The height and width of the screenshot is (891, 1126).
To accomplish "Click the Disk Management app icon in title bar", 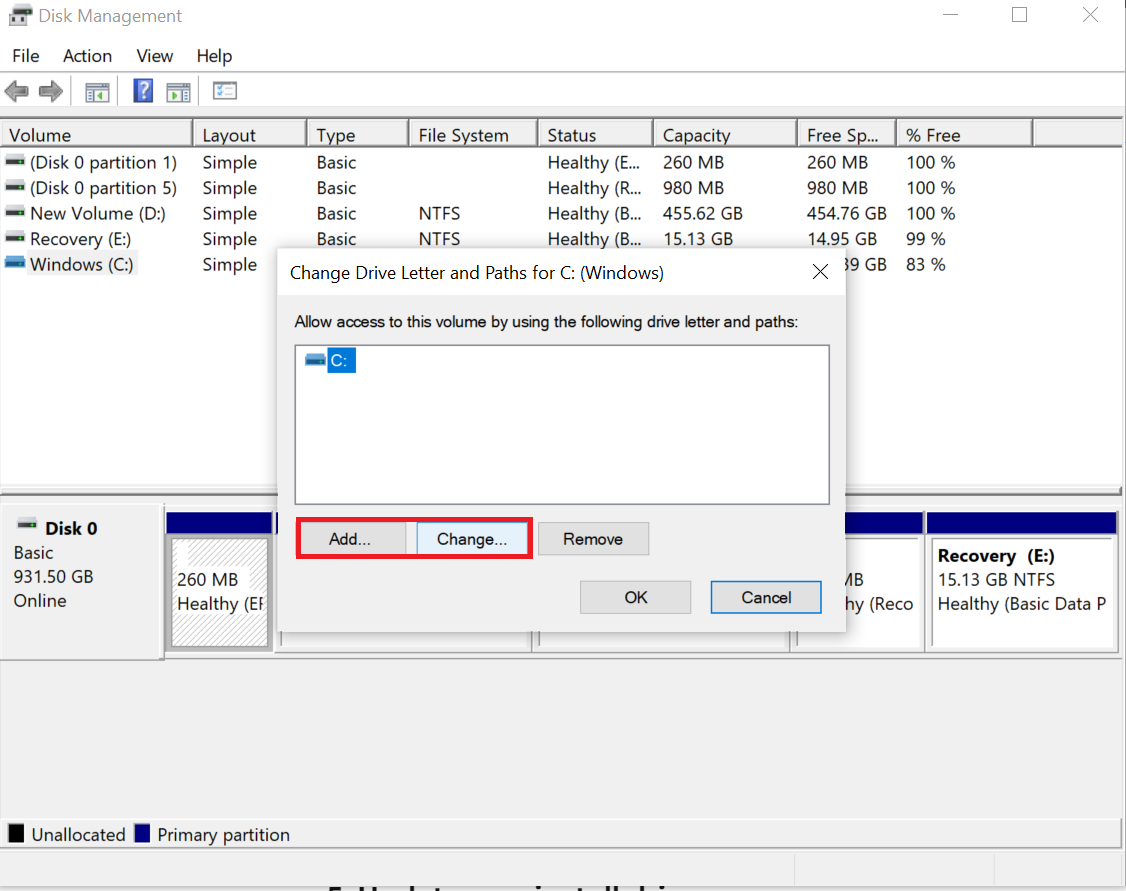I will point(20,15).
